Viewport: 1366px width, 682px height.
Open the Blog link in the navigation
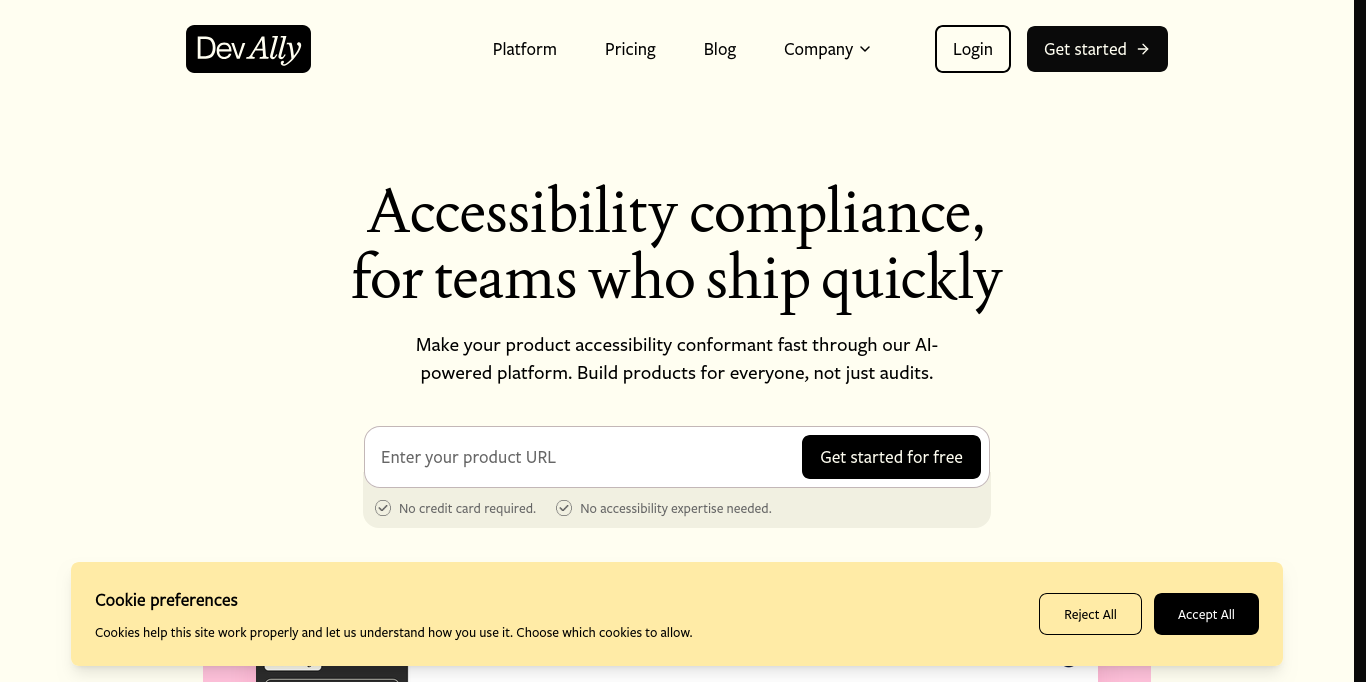(719, 49)
